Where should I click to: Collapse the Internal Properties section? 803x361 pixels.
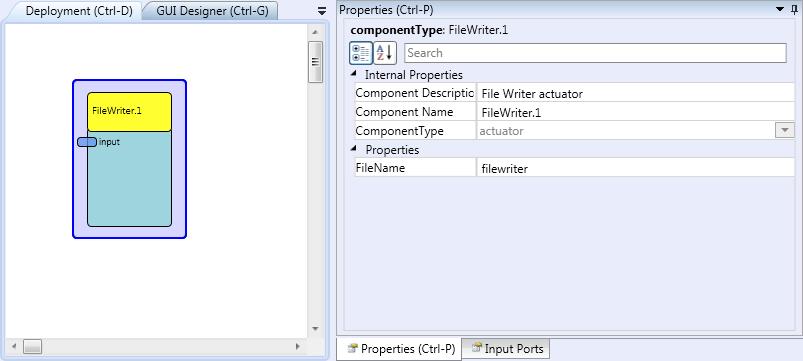click(x=353, y=74)
